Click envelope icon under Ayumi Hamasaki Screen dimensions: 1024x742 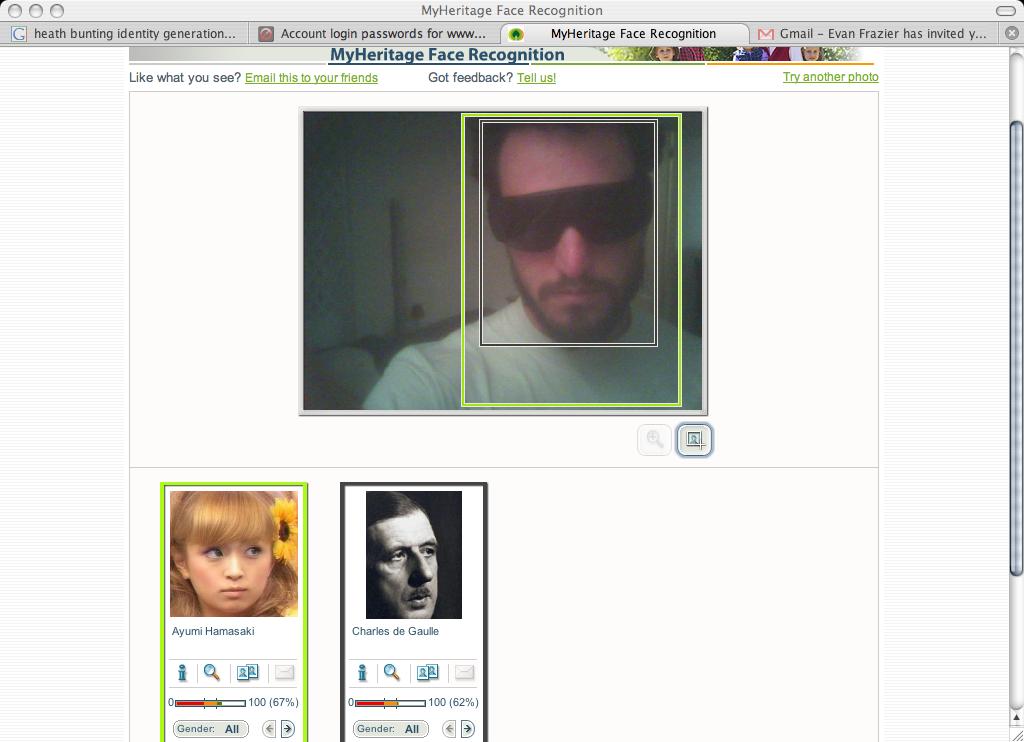coord(284,672)
